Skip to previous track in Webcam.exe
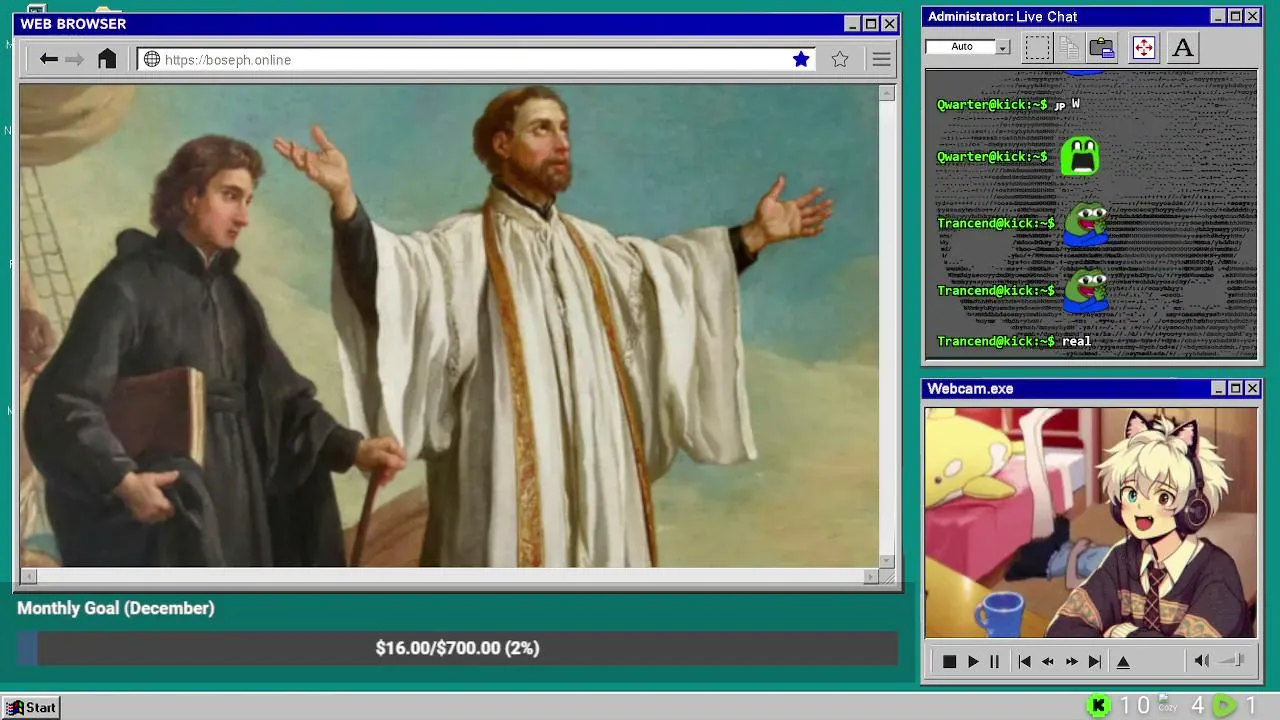1280x720 pixels. click(1024, 661)
